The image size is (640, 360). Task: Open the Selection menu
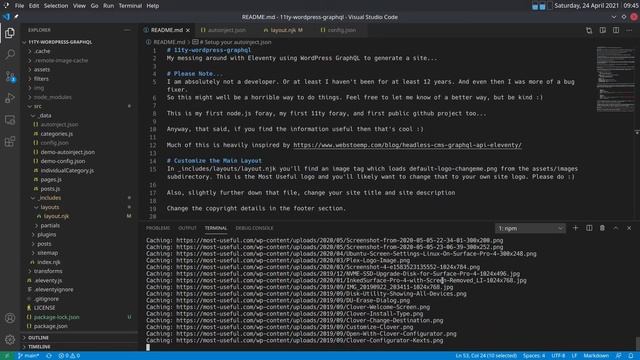point(56,6)
